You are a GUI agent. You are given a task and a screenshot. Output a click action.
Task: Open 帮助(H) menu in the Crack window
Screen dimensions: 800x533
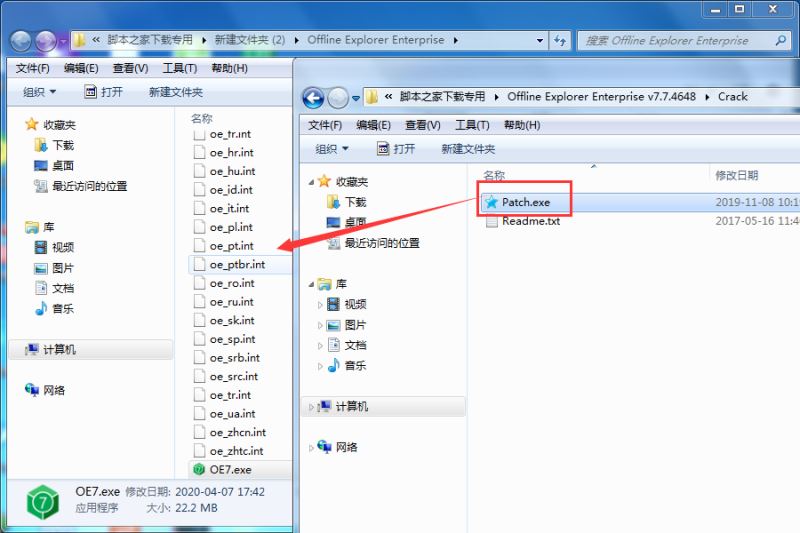pyautogui.click(x=521, y=125)
